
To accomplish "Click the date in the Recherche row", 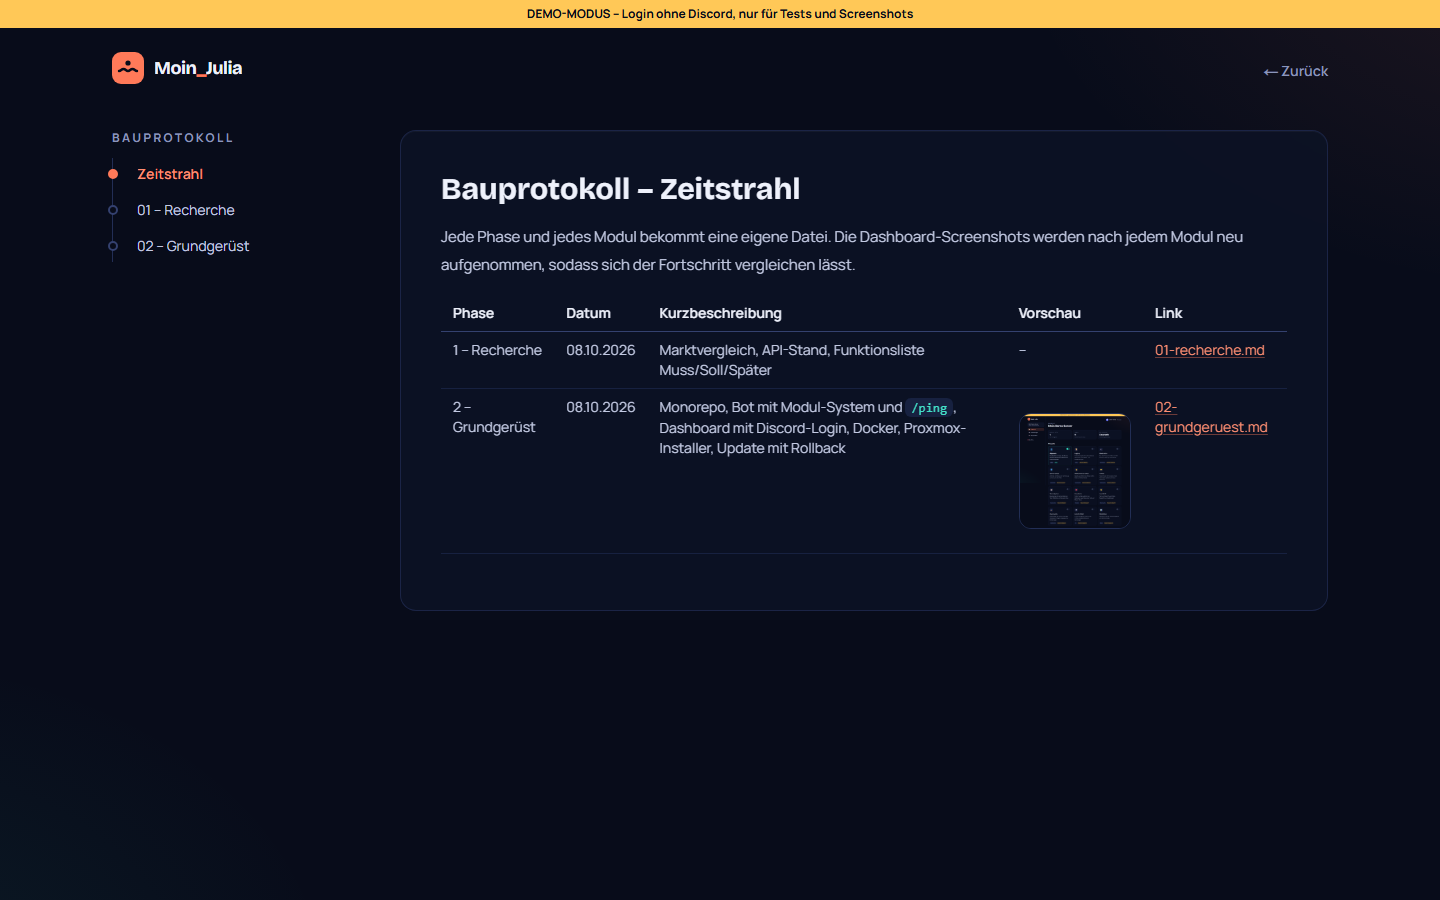I will point(601,350).
